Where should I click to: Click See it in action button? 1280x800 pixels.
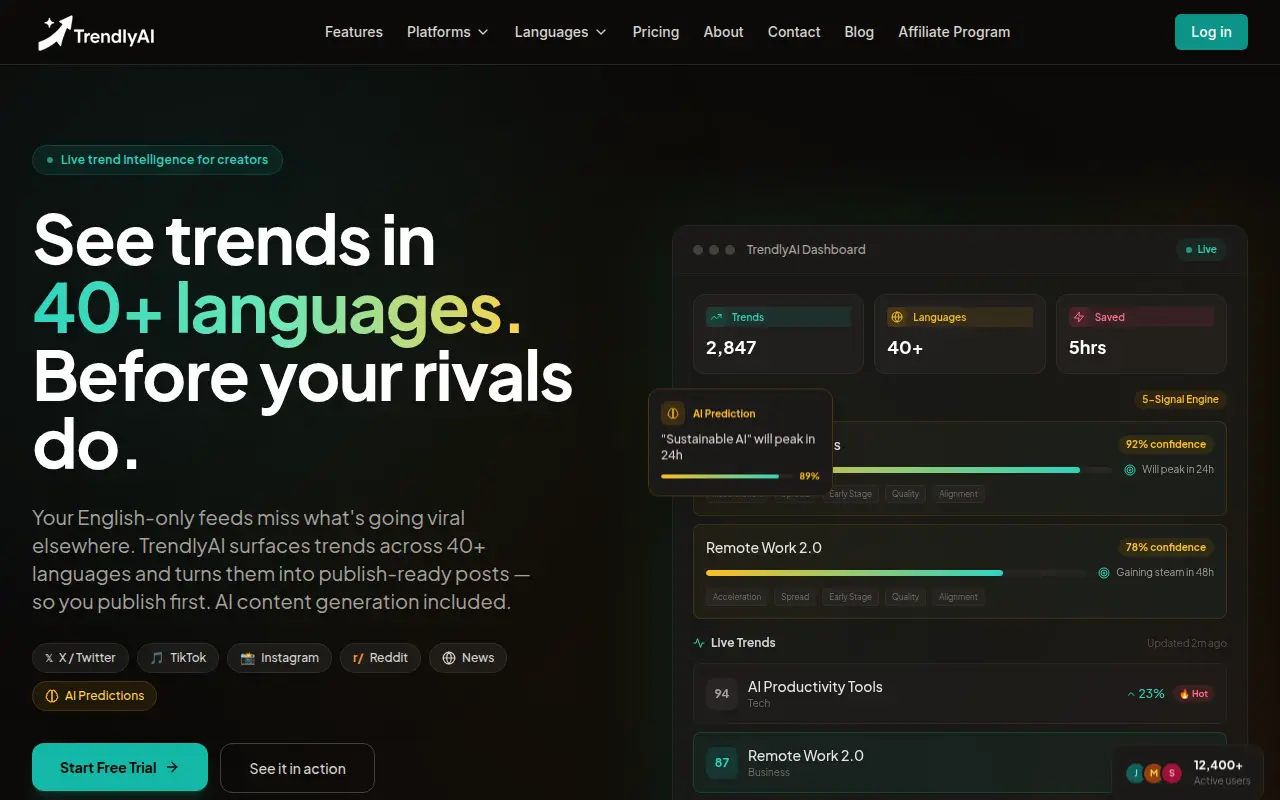coord(297,768)
